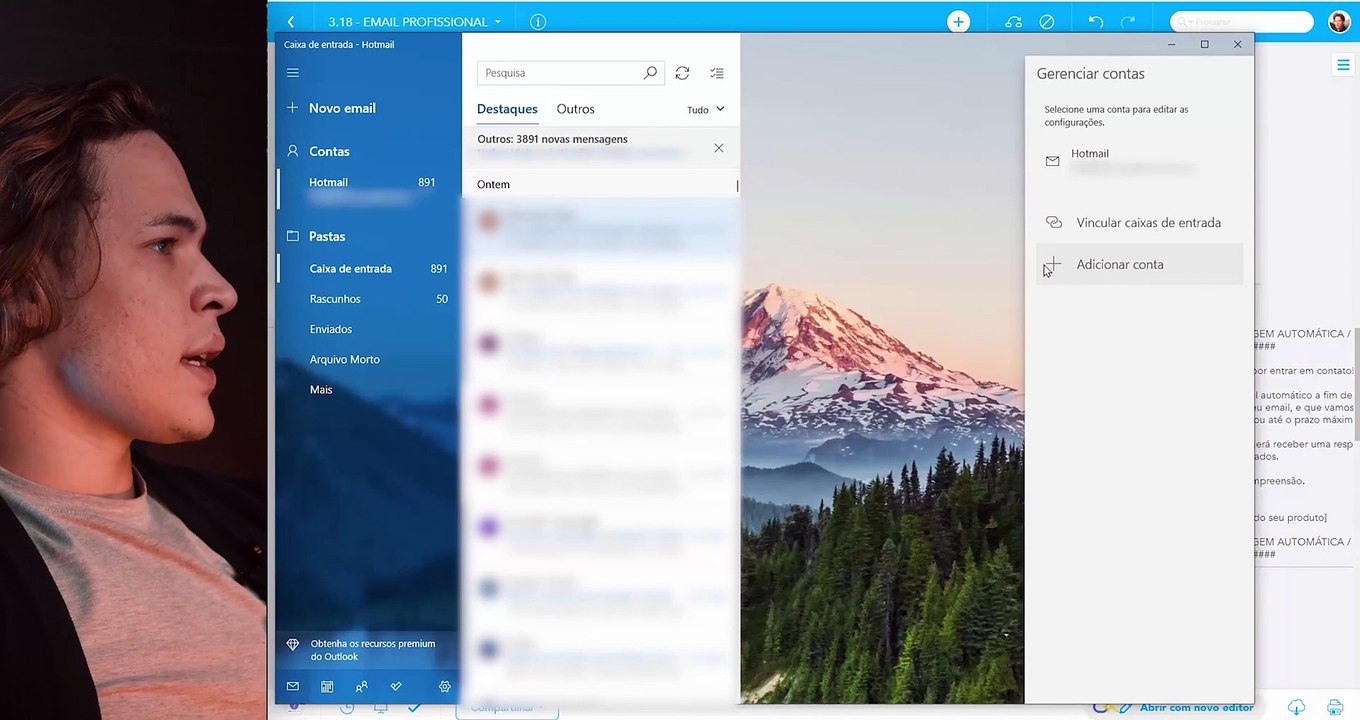1360x720 pixels.
Task: Click the search magnifier icon
Action: pos(650,73)
